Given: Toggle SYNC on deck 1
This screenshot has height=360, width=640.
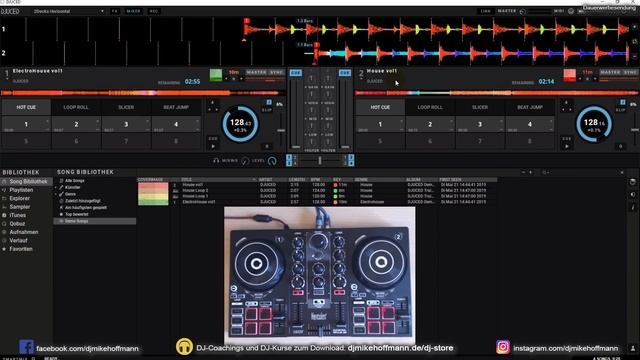Looking at the screenshot, I should 276,72.
